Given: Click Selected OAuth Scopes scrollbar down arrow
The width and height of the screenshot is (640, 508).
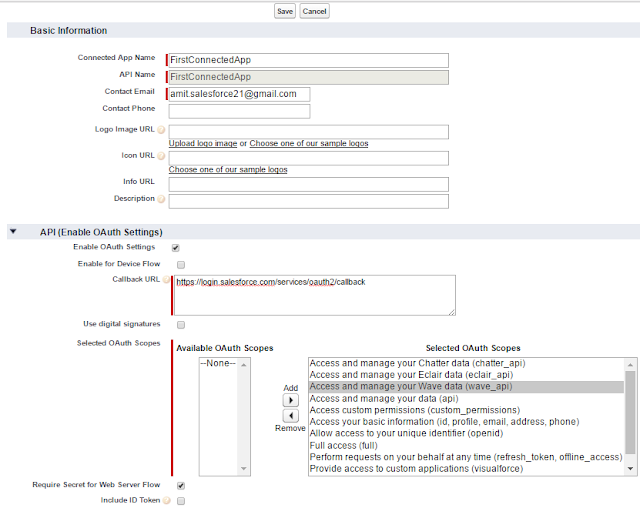Looking at the screenshot, I should pos(631,469).
